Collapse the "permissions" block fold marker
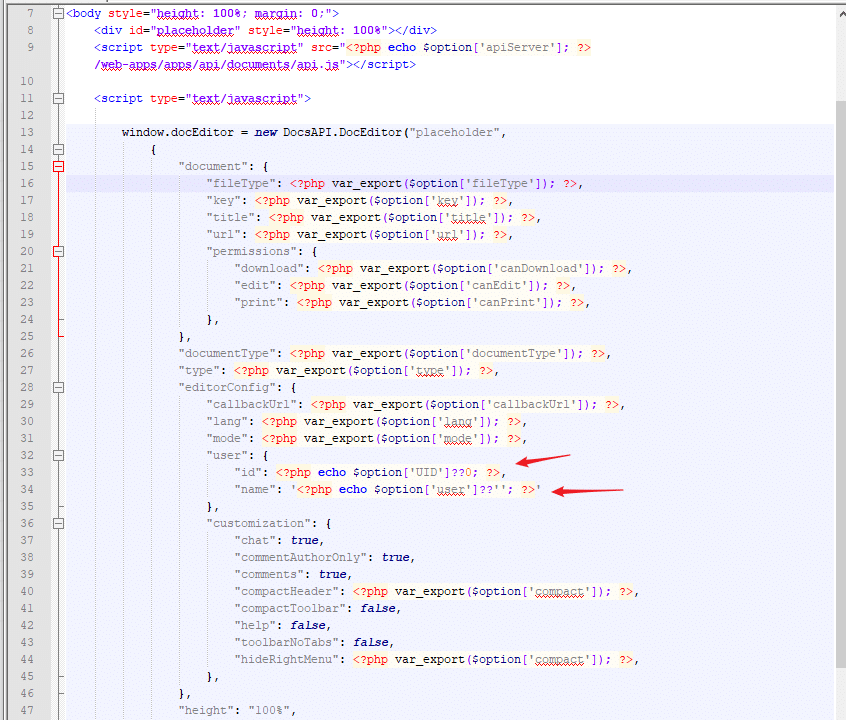 (58, 252)
